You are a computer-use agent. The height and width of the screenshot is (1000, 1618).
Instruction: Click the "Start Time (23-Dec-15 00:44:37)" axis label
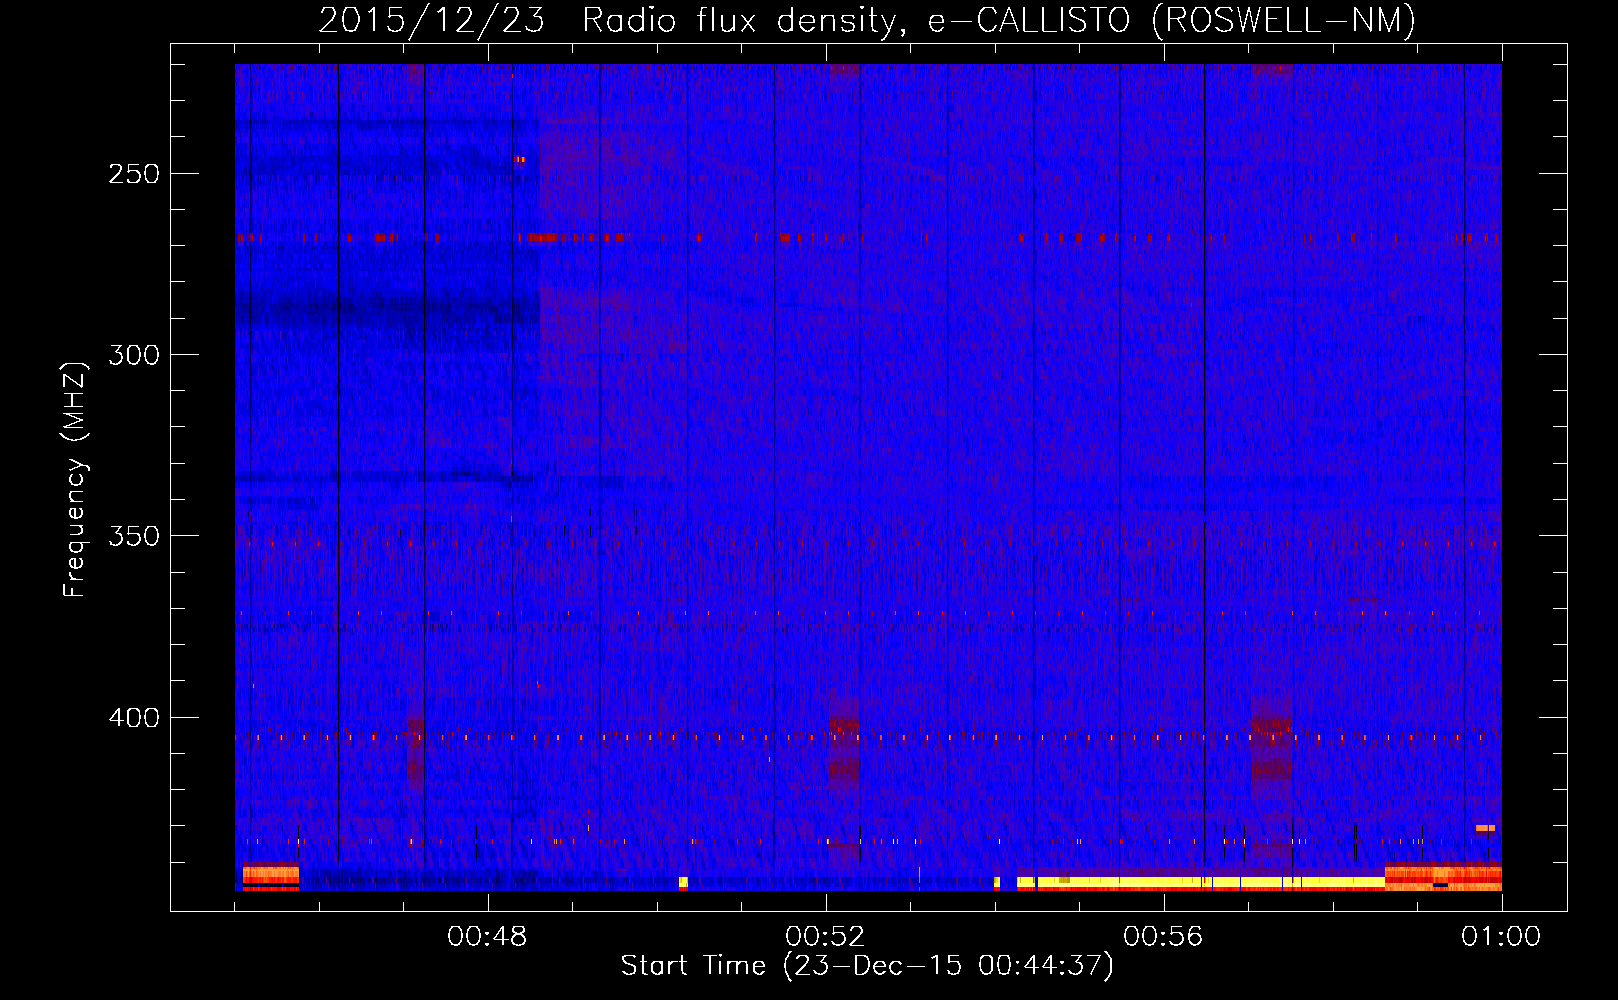(x=867, y=966)
